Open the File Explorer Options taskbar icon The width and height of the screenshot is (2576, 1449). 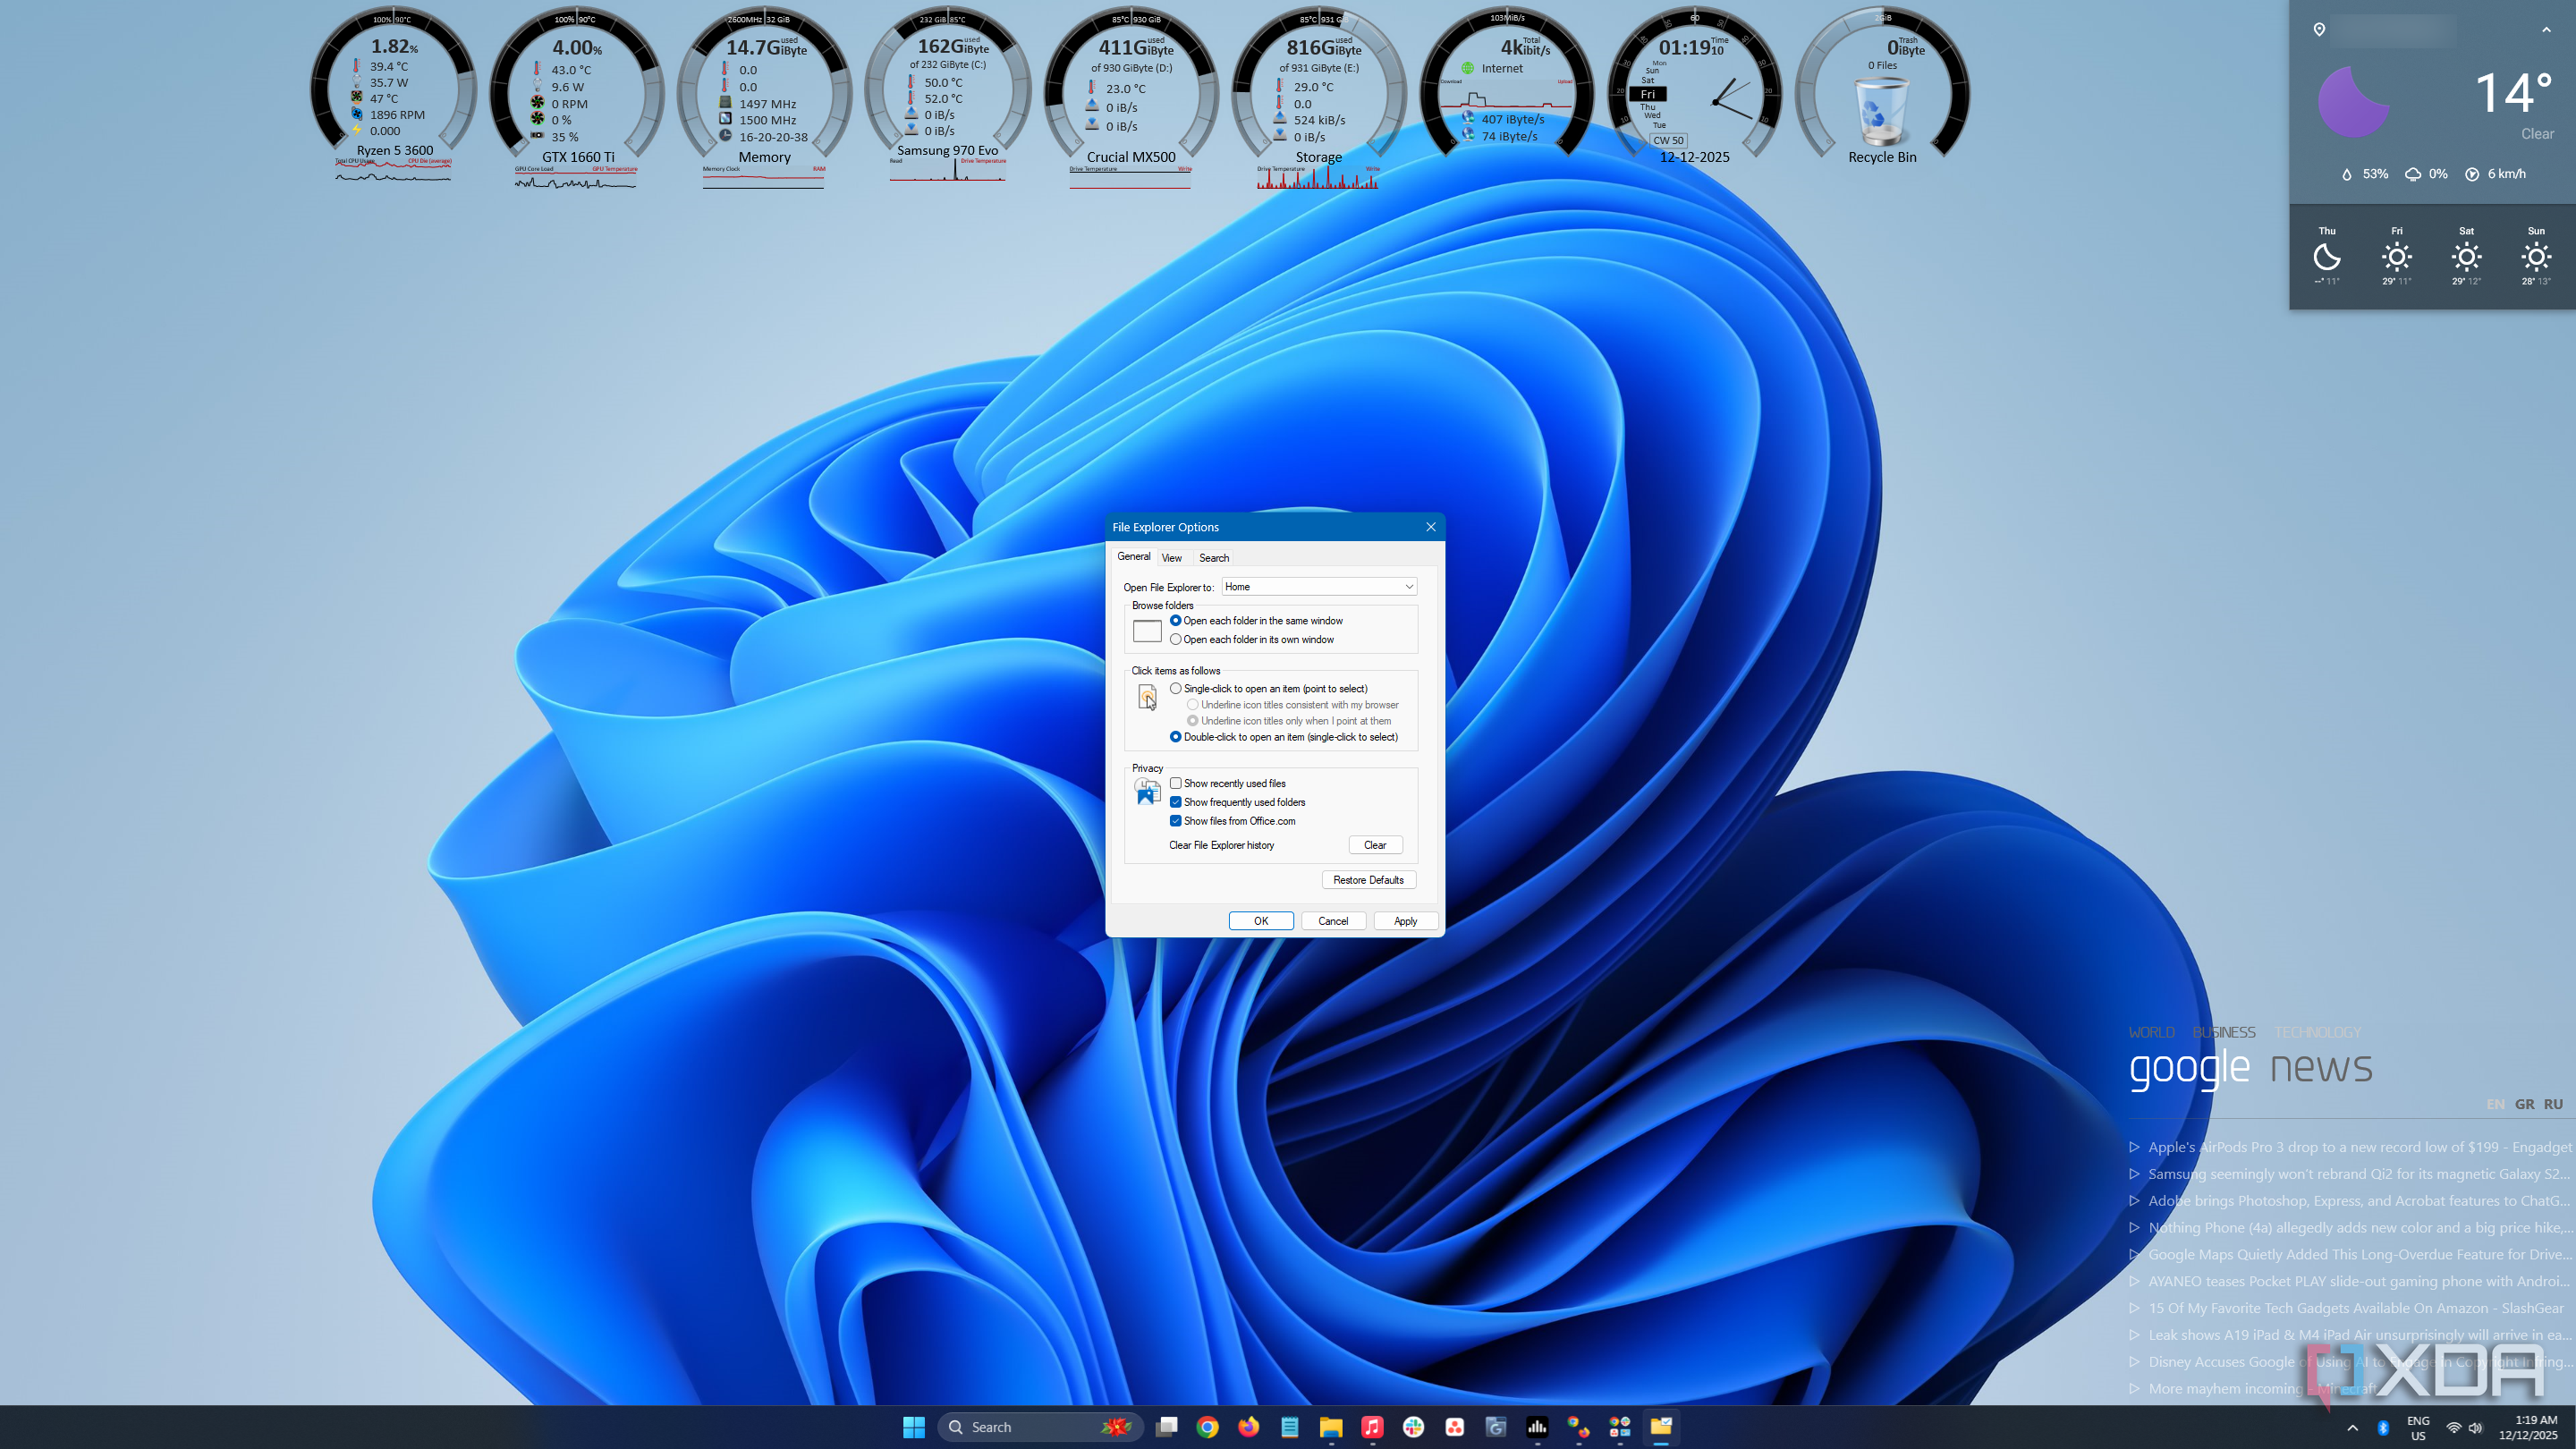1661,1427
